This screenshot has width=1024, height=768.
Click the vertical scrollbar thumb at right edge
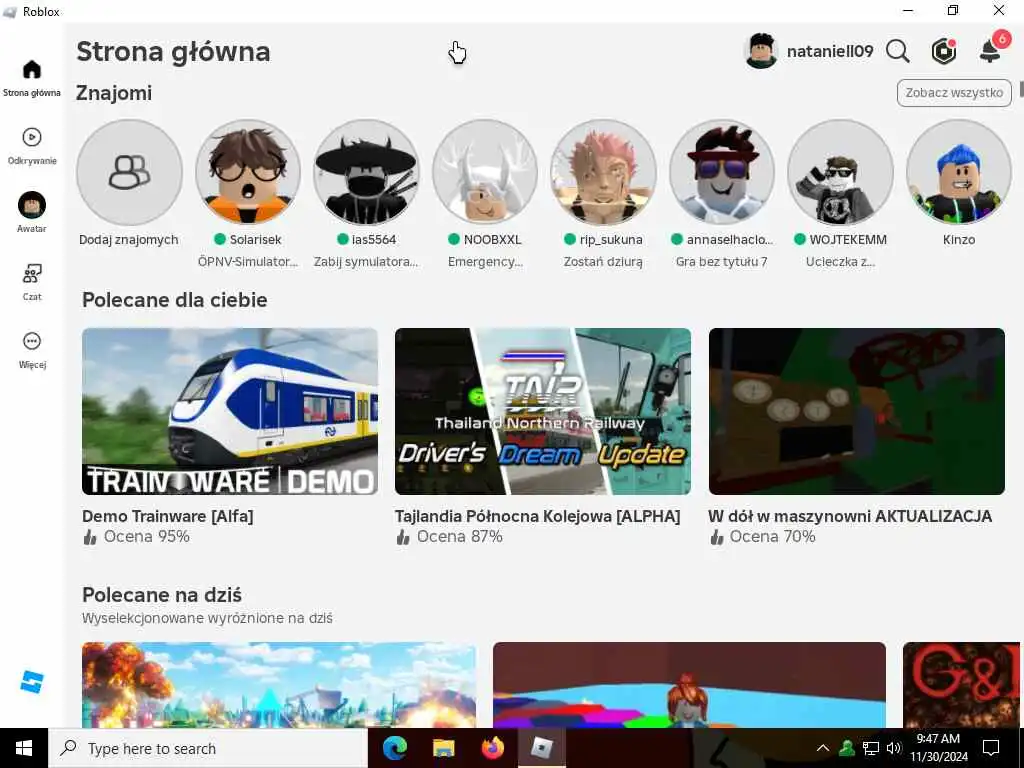tap(1021, 90)
